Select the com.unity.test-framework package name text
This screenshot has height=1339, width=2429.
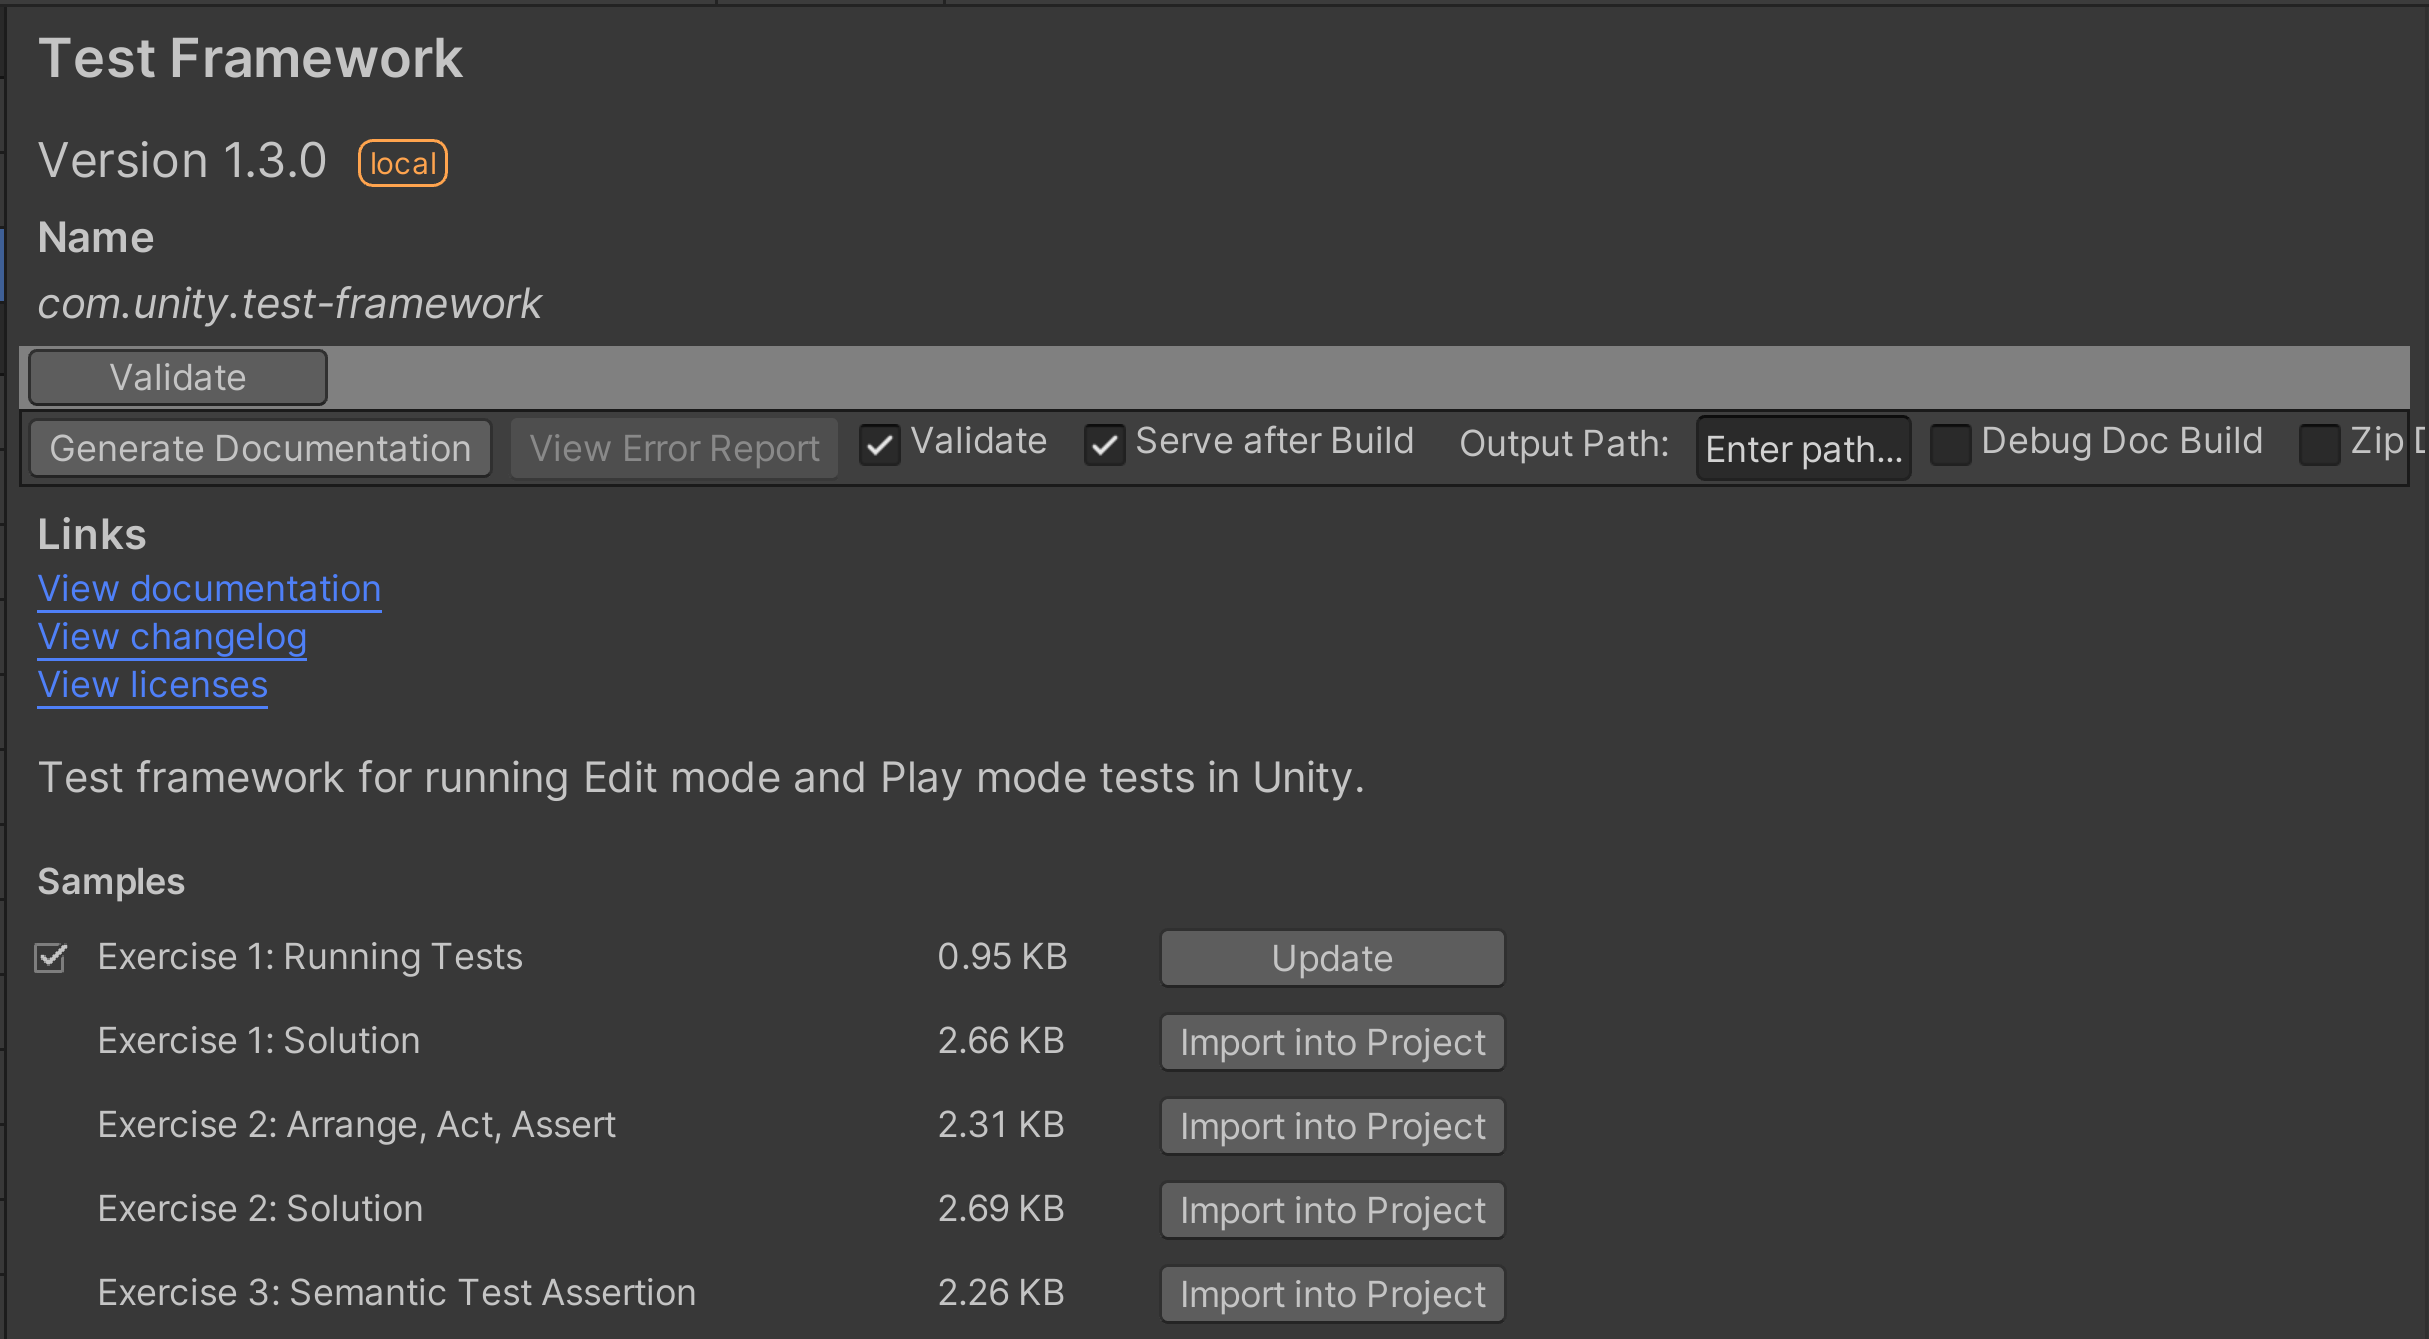point(289,303)
